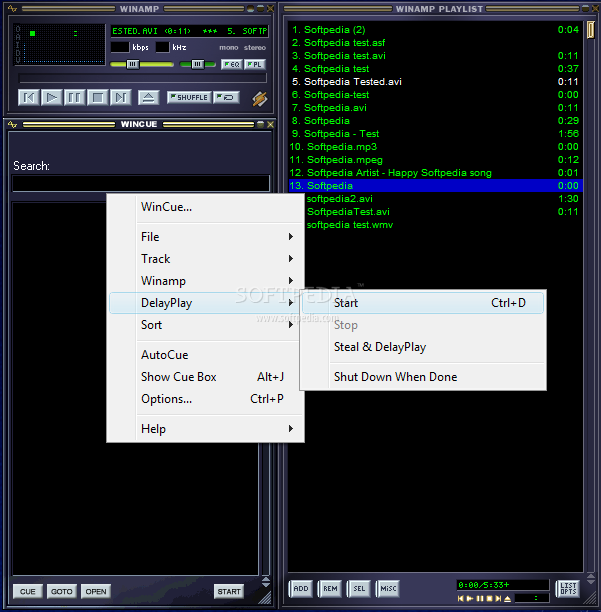Click the Pause button in the Winamp main window
The image size is (601, 612).
75,97
